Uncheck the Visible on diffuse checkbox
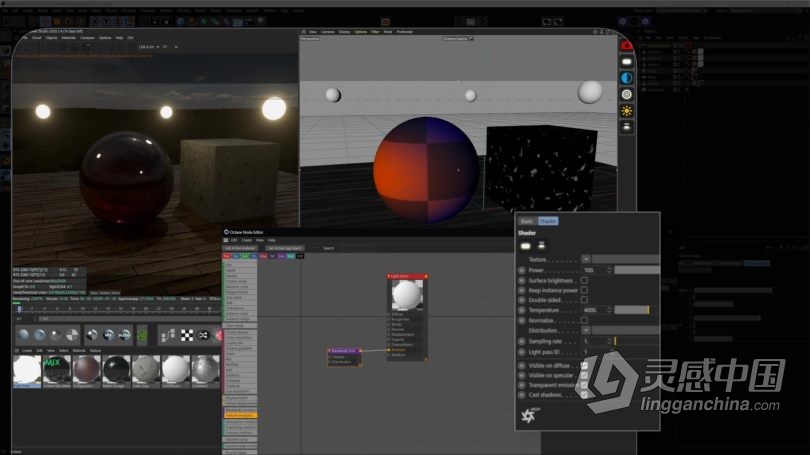This screenshot has height=455, width=810. tap(584, 365)
